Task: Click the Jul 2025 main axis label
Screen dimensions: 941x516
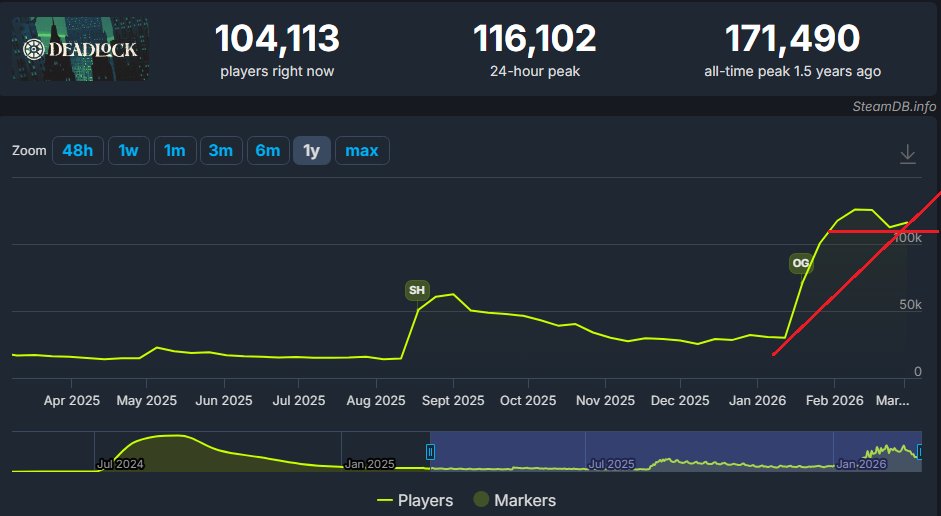Action: pyautogui.click(x=299, y=400)
